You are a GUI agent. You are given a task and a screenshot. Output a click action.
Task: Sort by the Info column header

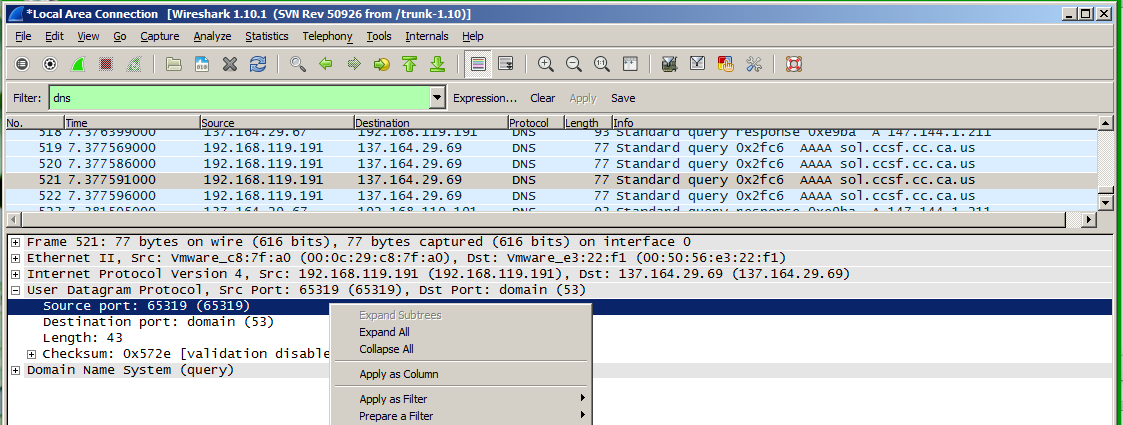[x=854, y=123]
